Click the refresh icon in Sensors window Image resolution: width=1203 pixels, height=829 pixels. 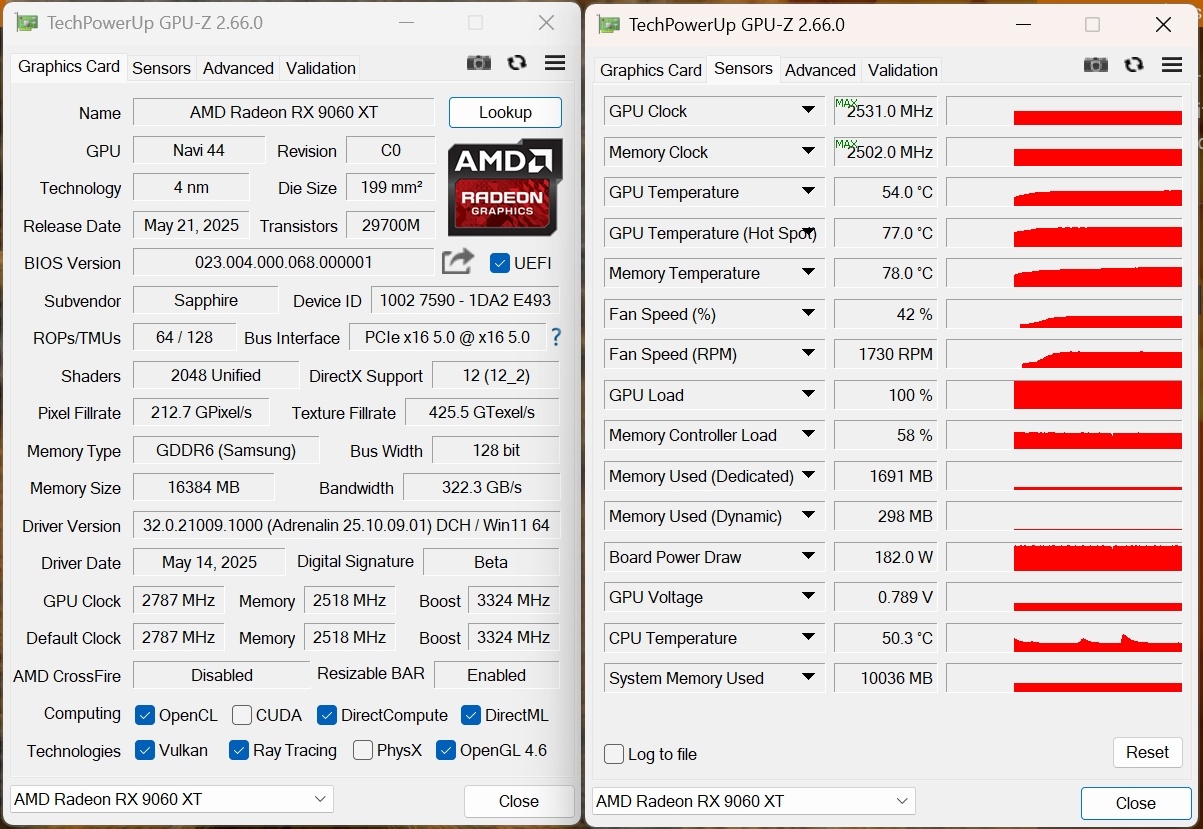click(x=1134, y=65)
